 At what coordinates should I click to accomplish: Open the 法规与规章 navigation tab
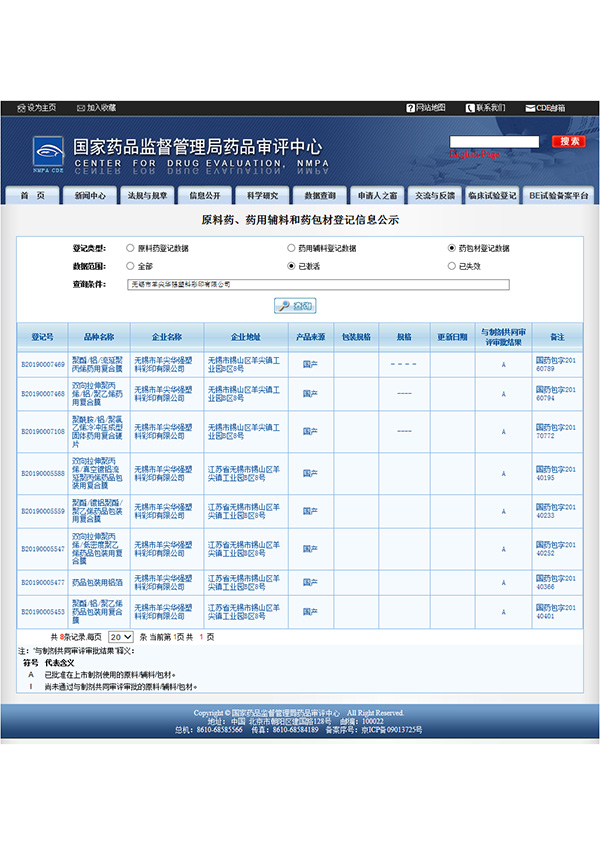[x=147, y=196]
